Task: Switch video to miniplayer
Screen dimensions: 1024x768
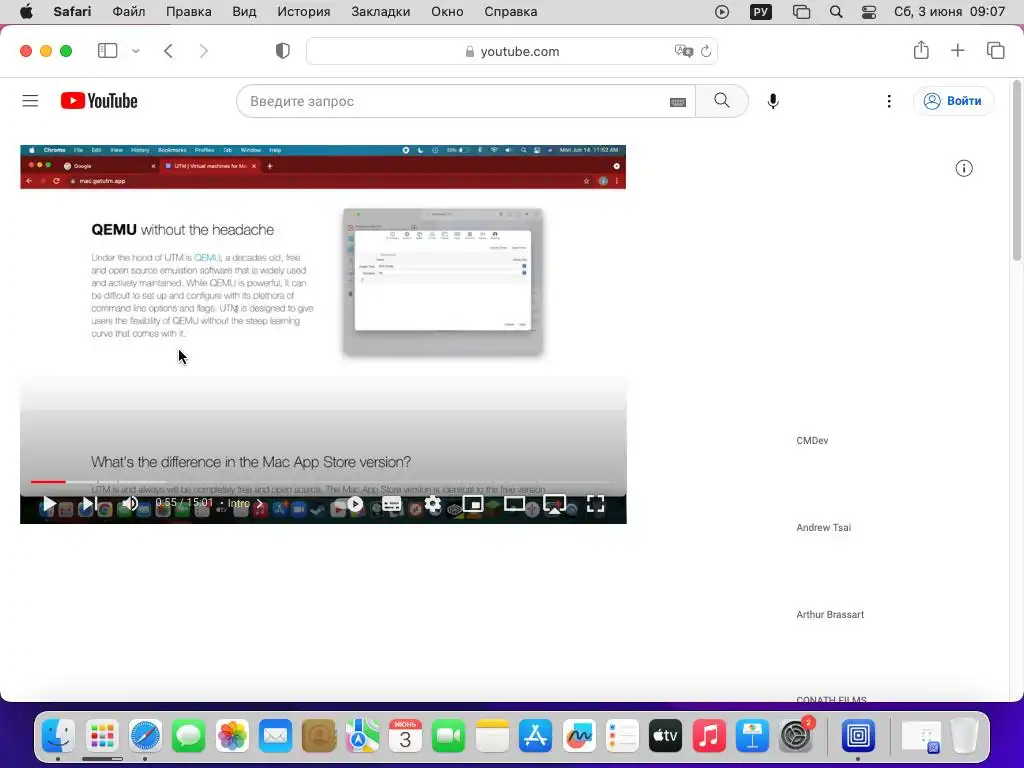Action: pos(473,504)
